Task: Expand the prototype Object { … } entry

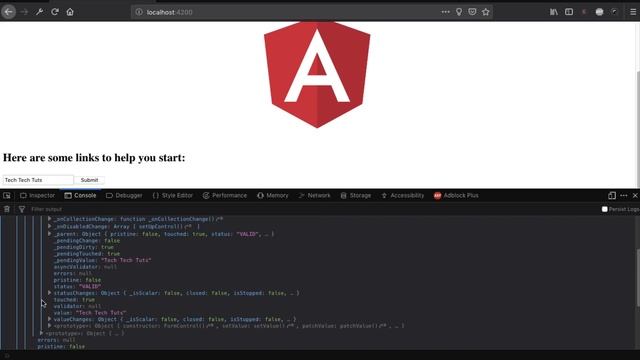Action: [x=41, y=333]
